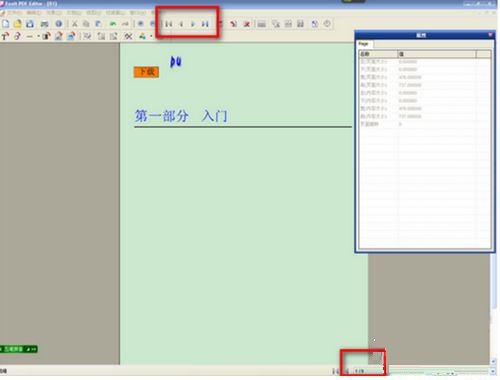Click the red arrow icon left of the red X
Viewport: 500px width, 380px height.
pyautogui.click(x=234, y=24)
